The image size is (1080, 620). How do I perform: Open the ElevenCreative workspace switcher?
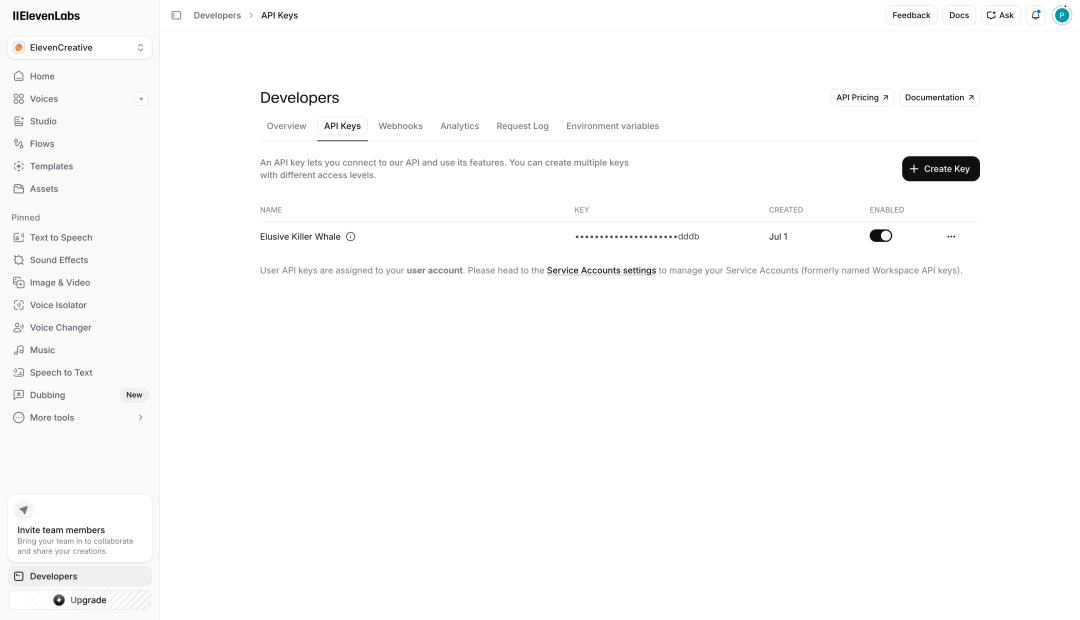[x=80, y=48]
